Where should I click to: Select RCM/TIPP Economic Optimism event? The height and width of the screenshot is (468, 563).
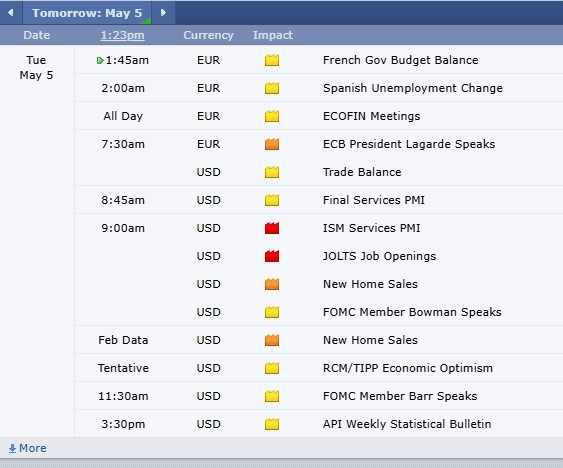[408, 368]
